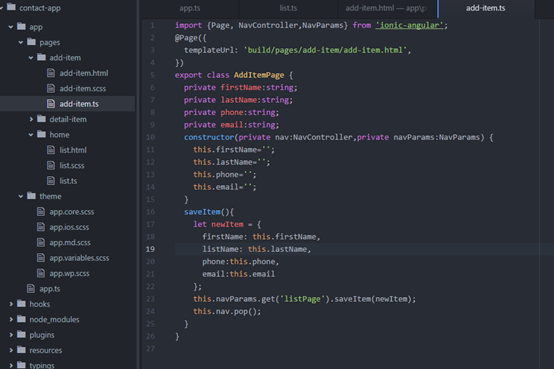The width and height of the screenshot is (554, 369).
Task: Click 'this.nav.pop();' in the code
Action: tap(227, 311)
